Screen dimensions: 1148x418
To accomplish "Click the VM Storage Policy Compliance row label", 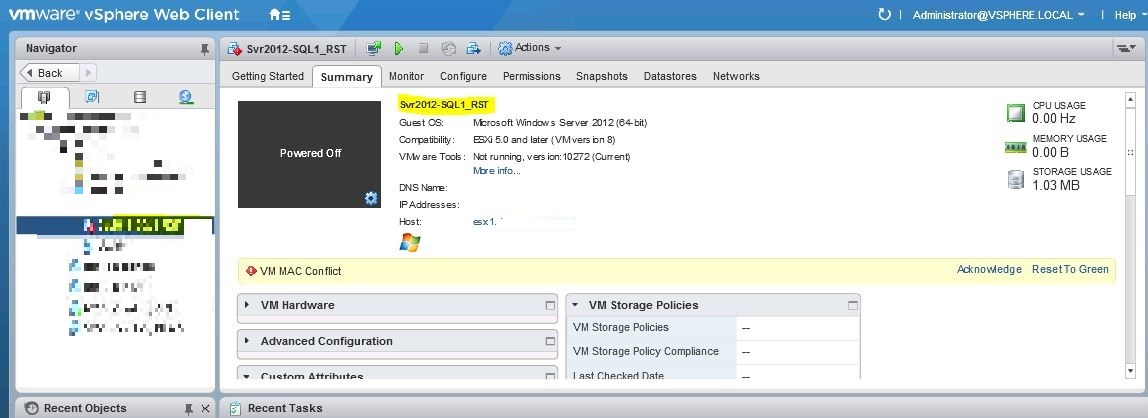I will click(646, 351).
